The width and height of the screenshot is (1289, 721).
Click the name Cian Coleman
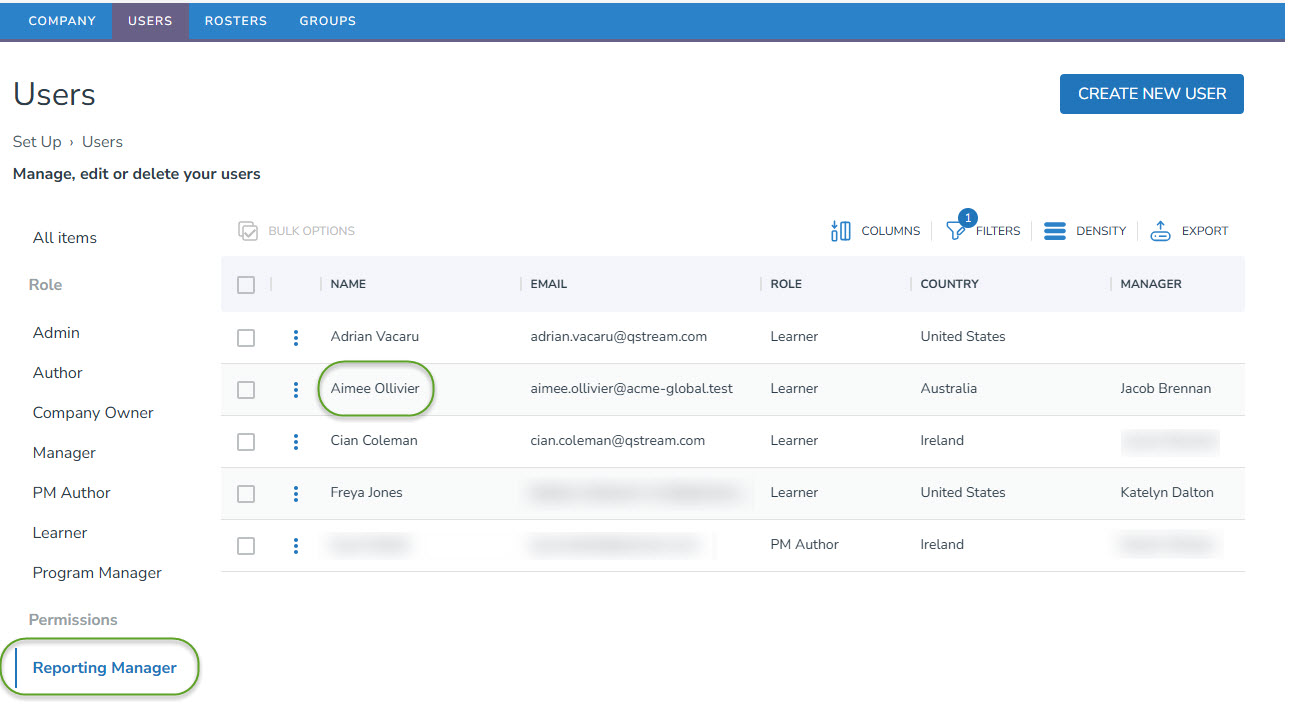374,441
